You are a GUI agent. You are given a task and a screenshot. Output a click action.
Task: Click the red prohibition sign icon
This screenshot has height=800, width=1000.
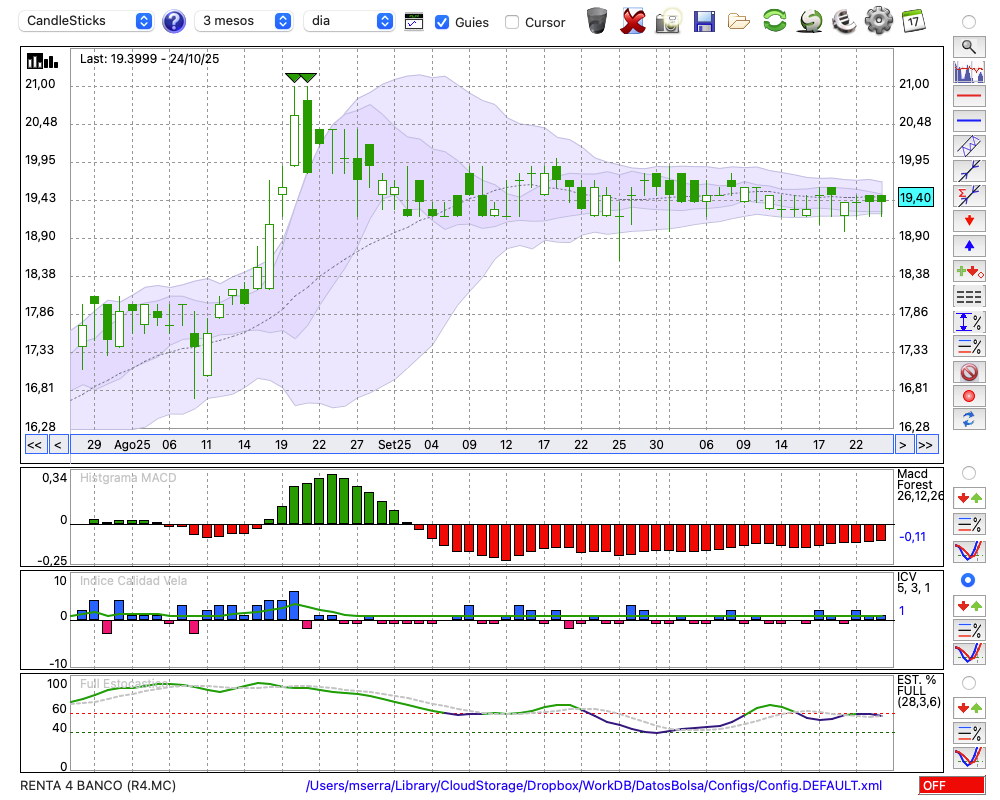pyautogui.click(x=968, y=372)
